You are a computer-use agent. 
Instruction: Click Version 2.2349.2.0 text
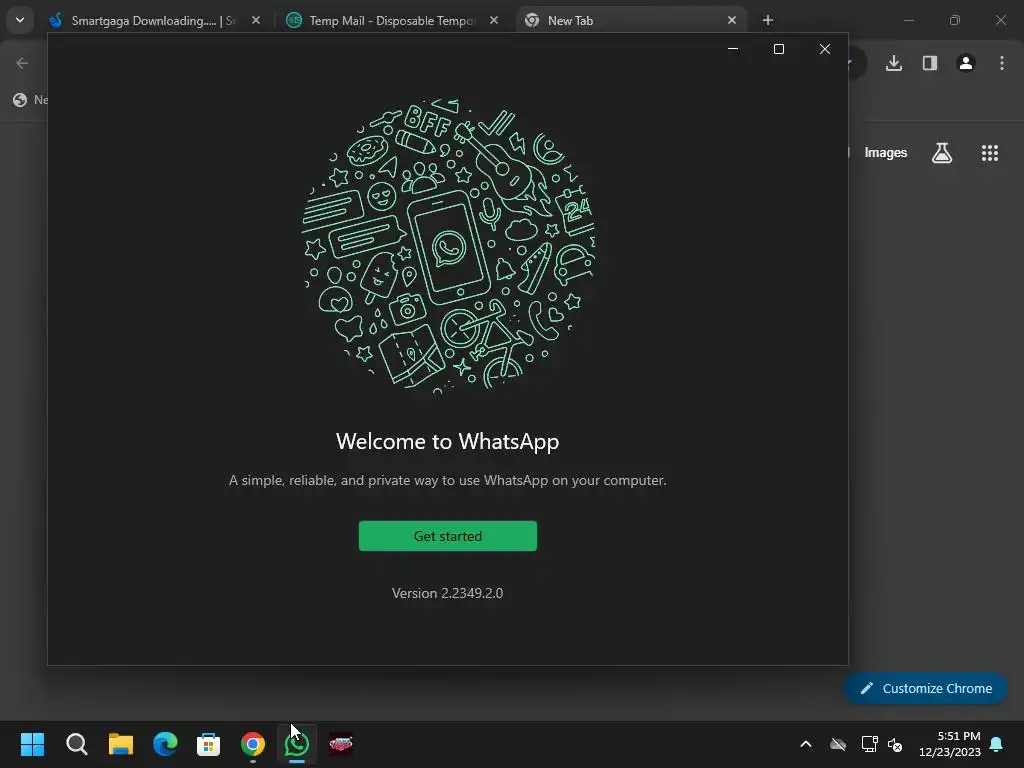(x=447, y=593)
